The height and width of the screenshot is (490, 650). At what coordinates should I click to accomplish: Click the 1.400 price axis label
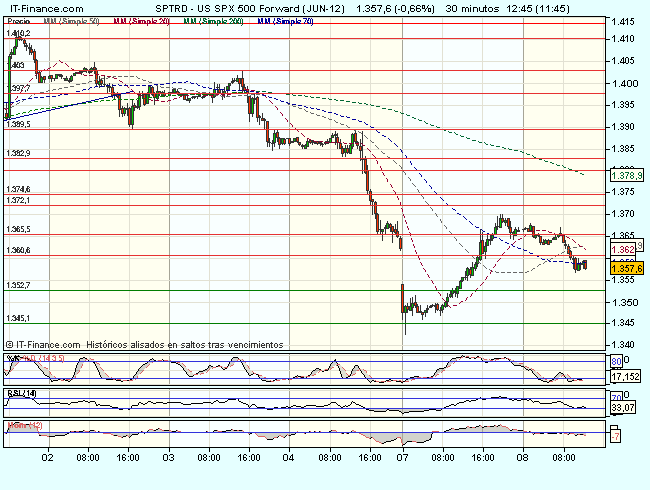(x=625, y=84)
